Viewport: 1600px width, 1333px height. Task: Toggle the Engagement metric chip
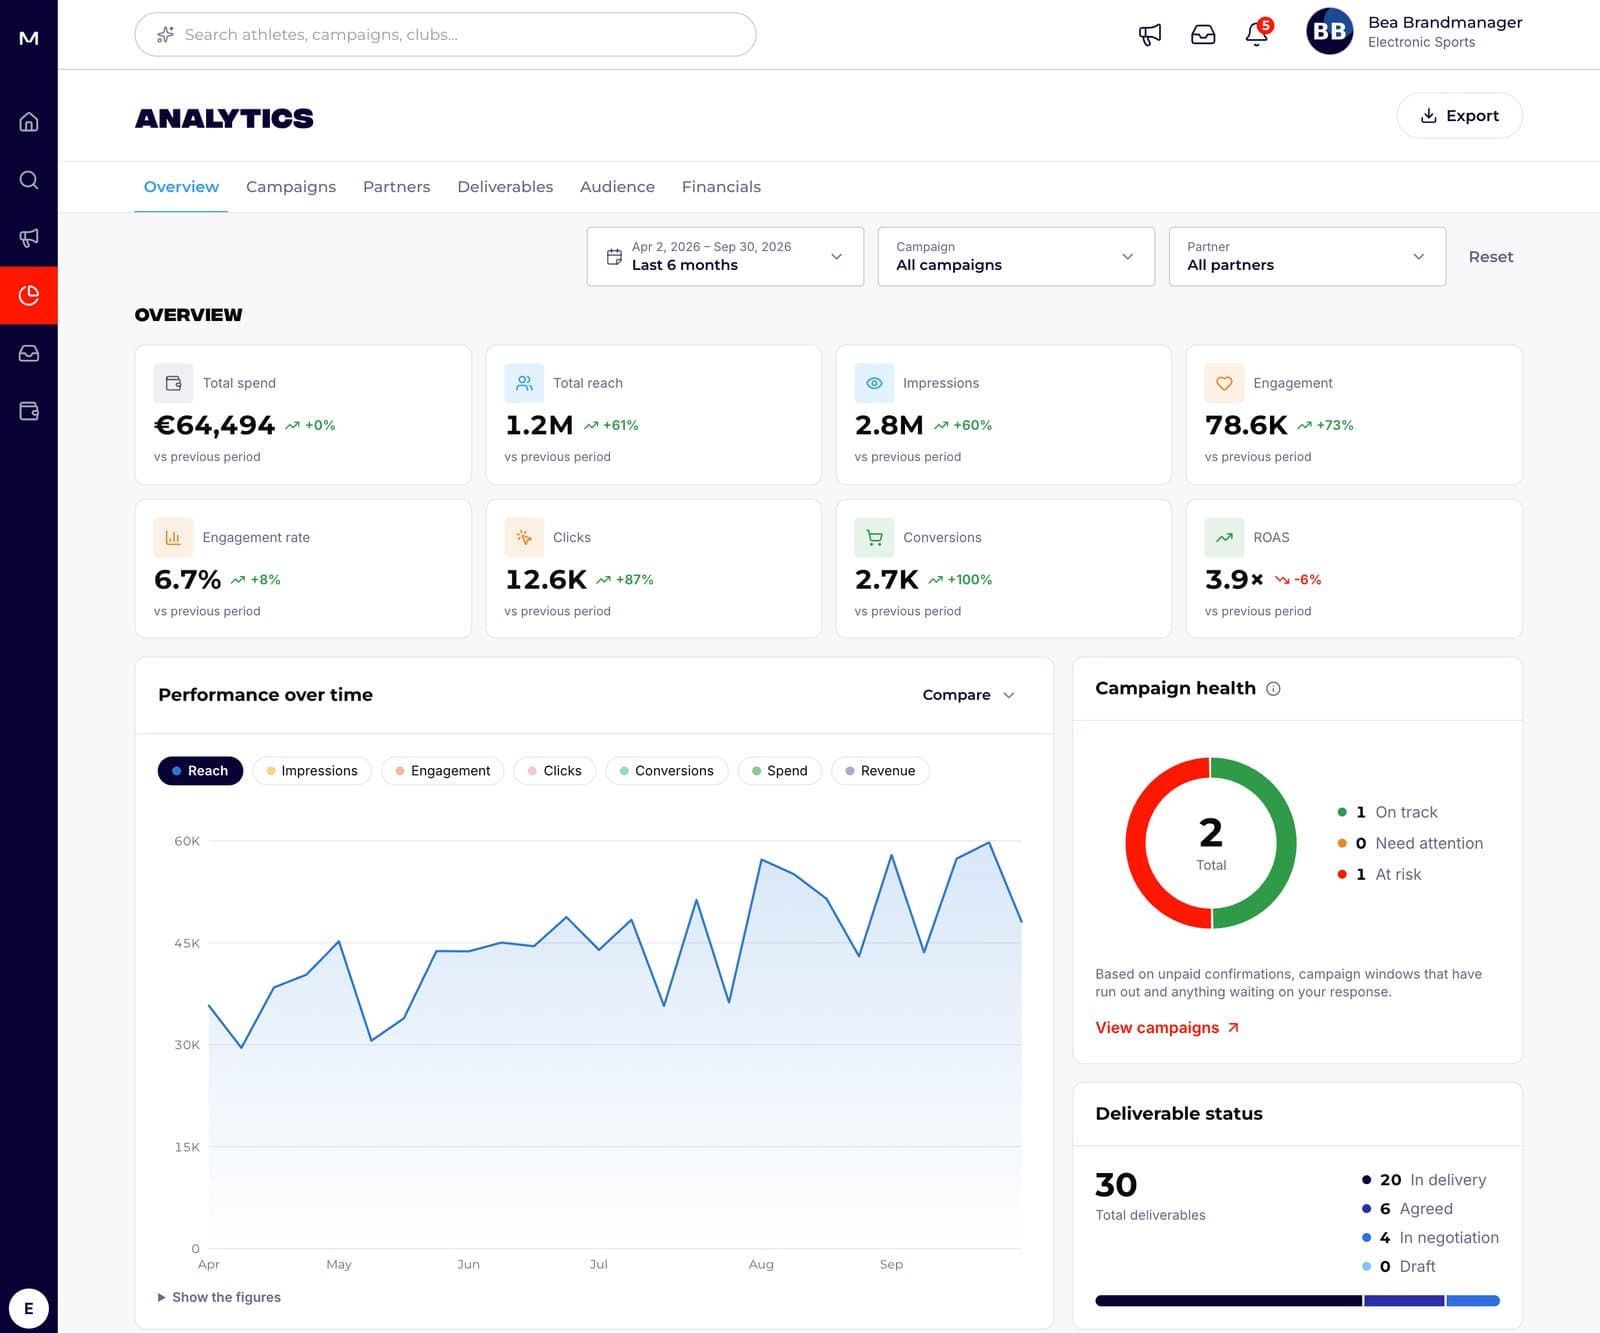click(442, 771)
